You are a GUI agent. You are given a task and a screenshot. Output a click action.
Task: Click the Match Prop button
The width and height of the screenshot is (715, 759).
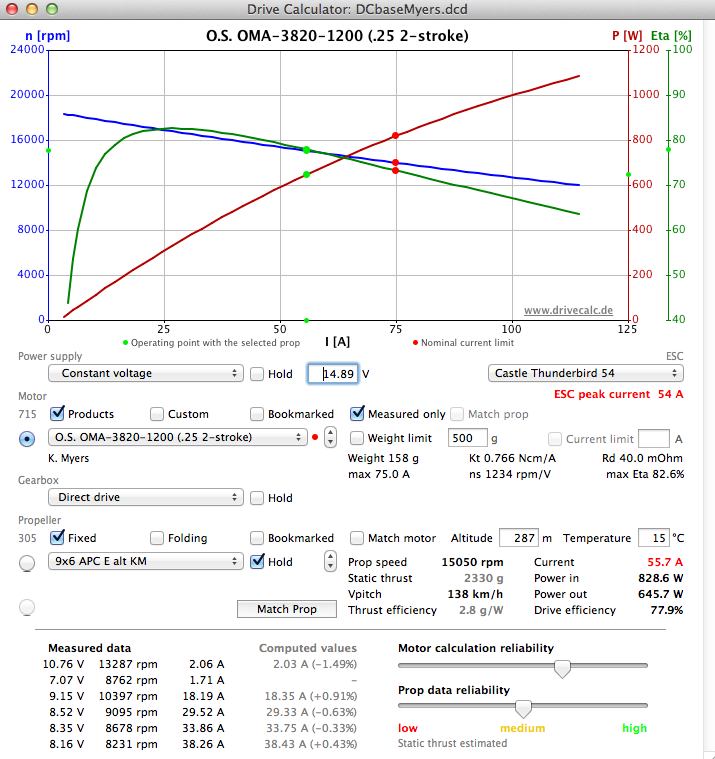click(287, 609)
